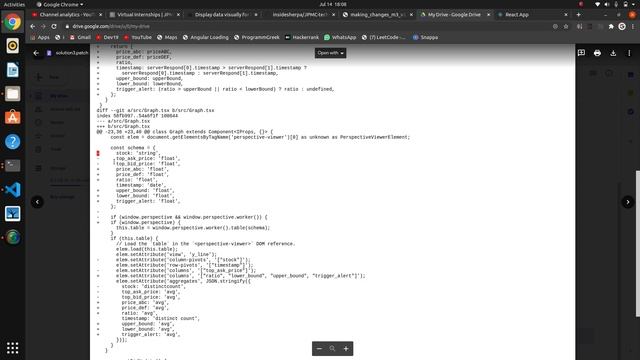Switch to Channel analytics tab
This screenshot has width=640, height=360.
point(66,15)
